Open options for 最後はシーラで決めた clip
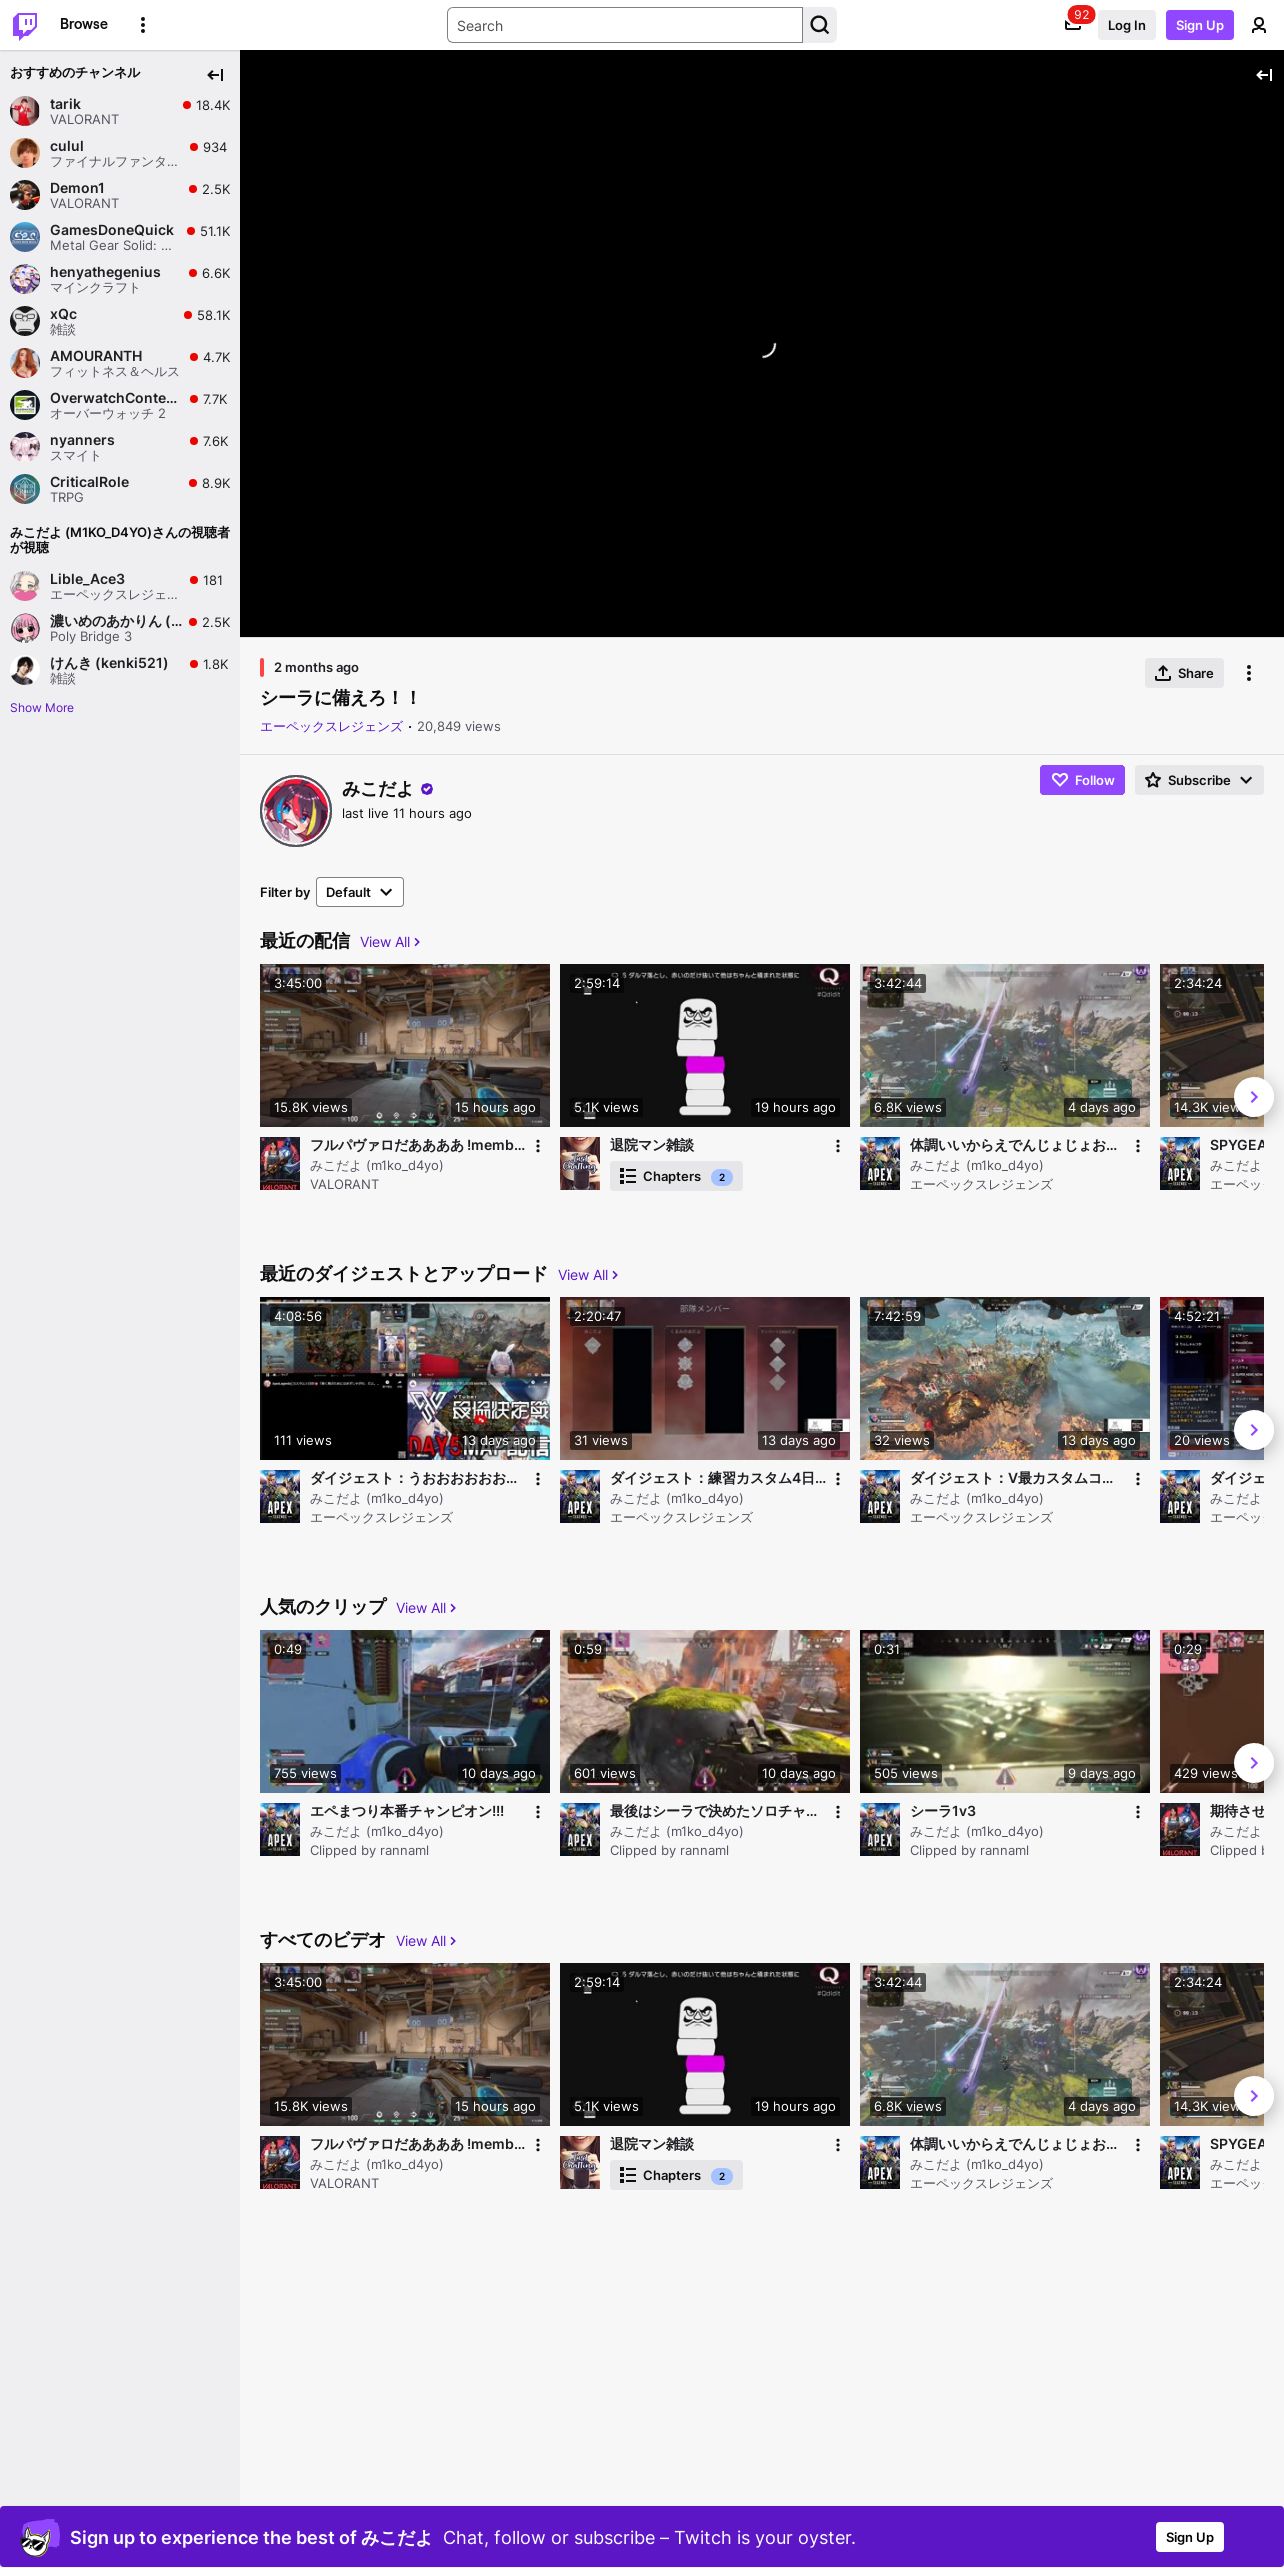 click(838, 1812)
